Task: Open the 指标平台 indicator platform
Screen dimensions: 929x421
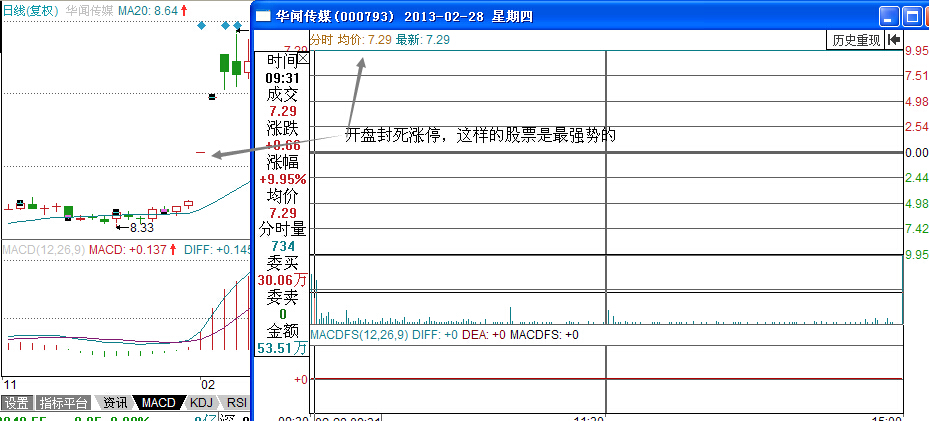Action: point(63,403)
